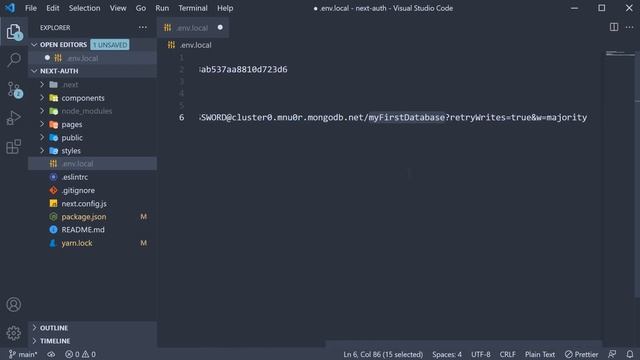The image size is (640, 360).
Task: Split the editor to the right
Action: (613, 27)
